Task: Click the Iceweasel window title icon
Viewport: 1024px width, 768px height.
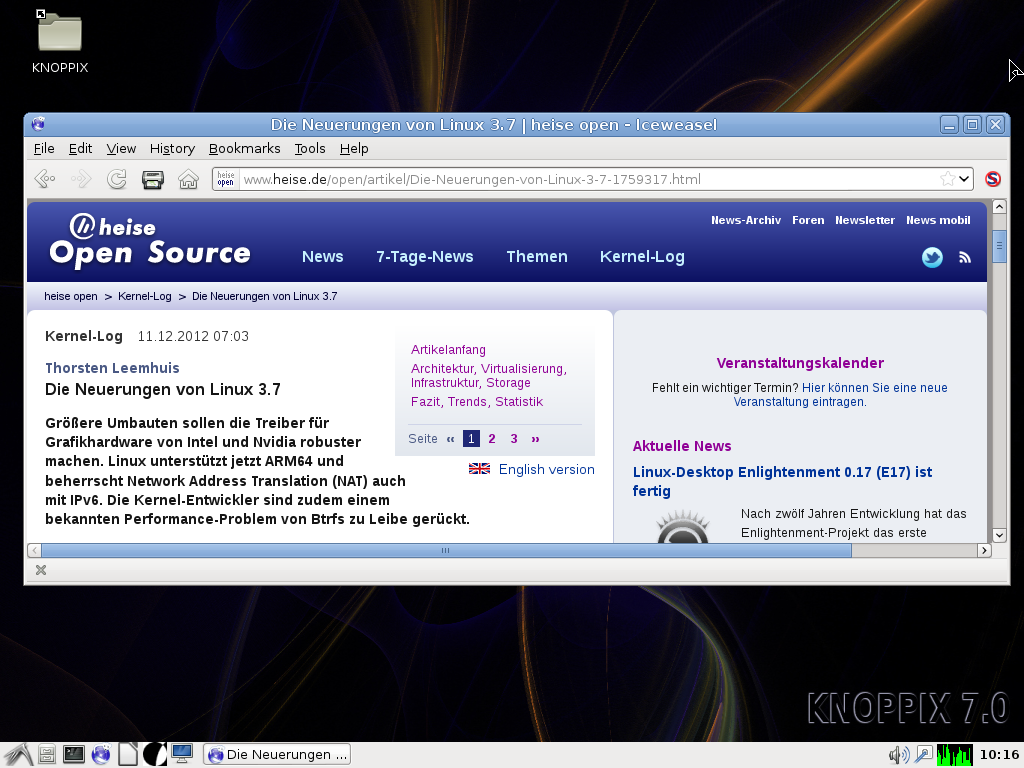Action: (x=39, y=124)
